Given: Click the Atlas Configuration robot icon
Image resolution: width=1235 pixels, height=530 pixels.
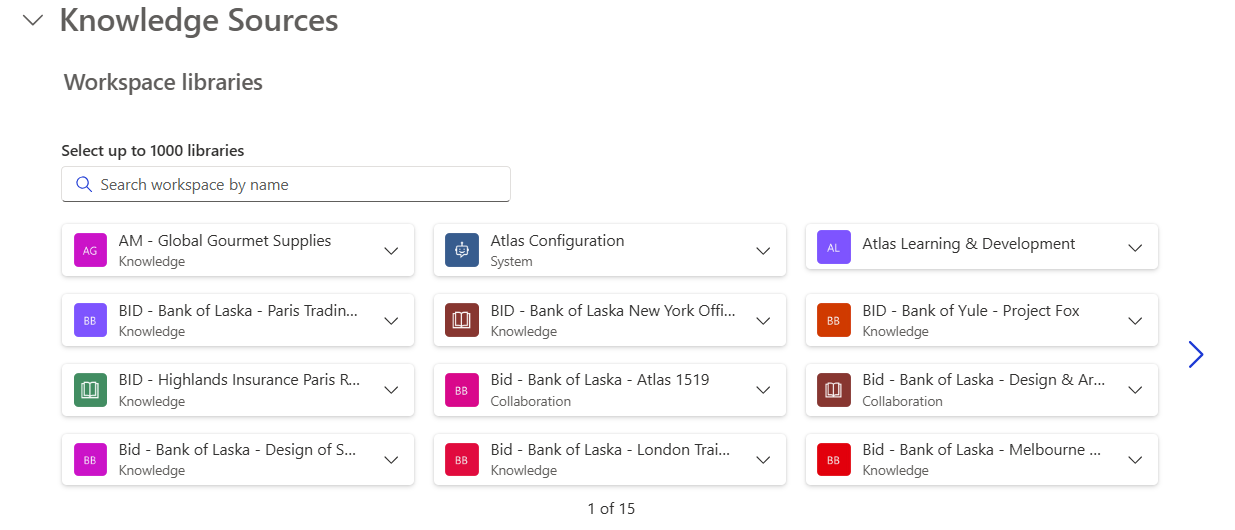Looking at the screenshot, I should pyautogui.click(x=462, y=250).
